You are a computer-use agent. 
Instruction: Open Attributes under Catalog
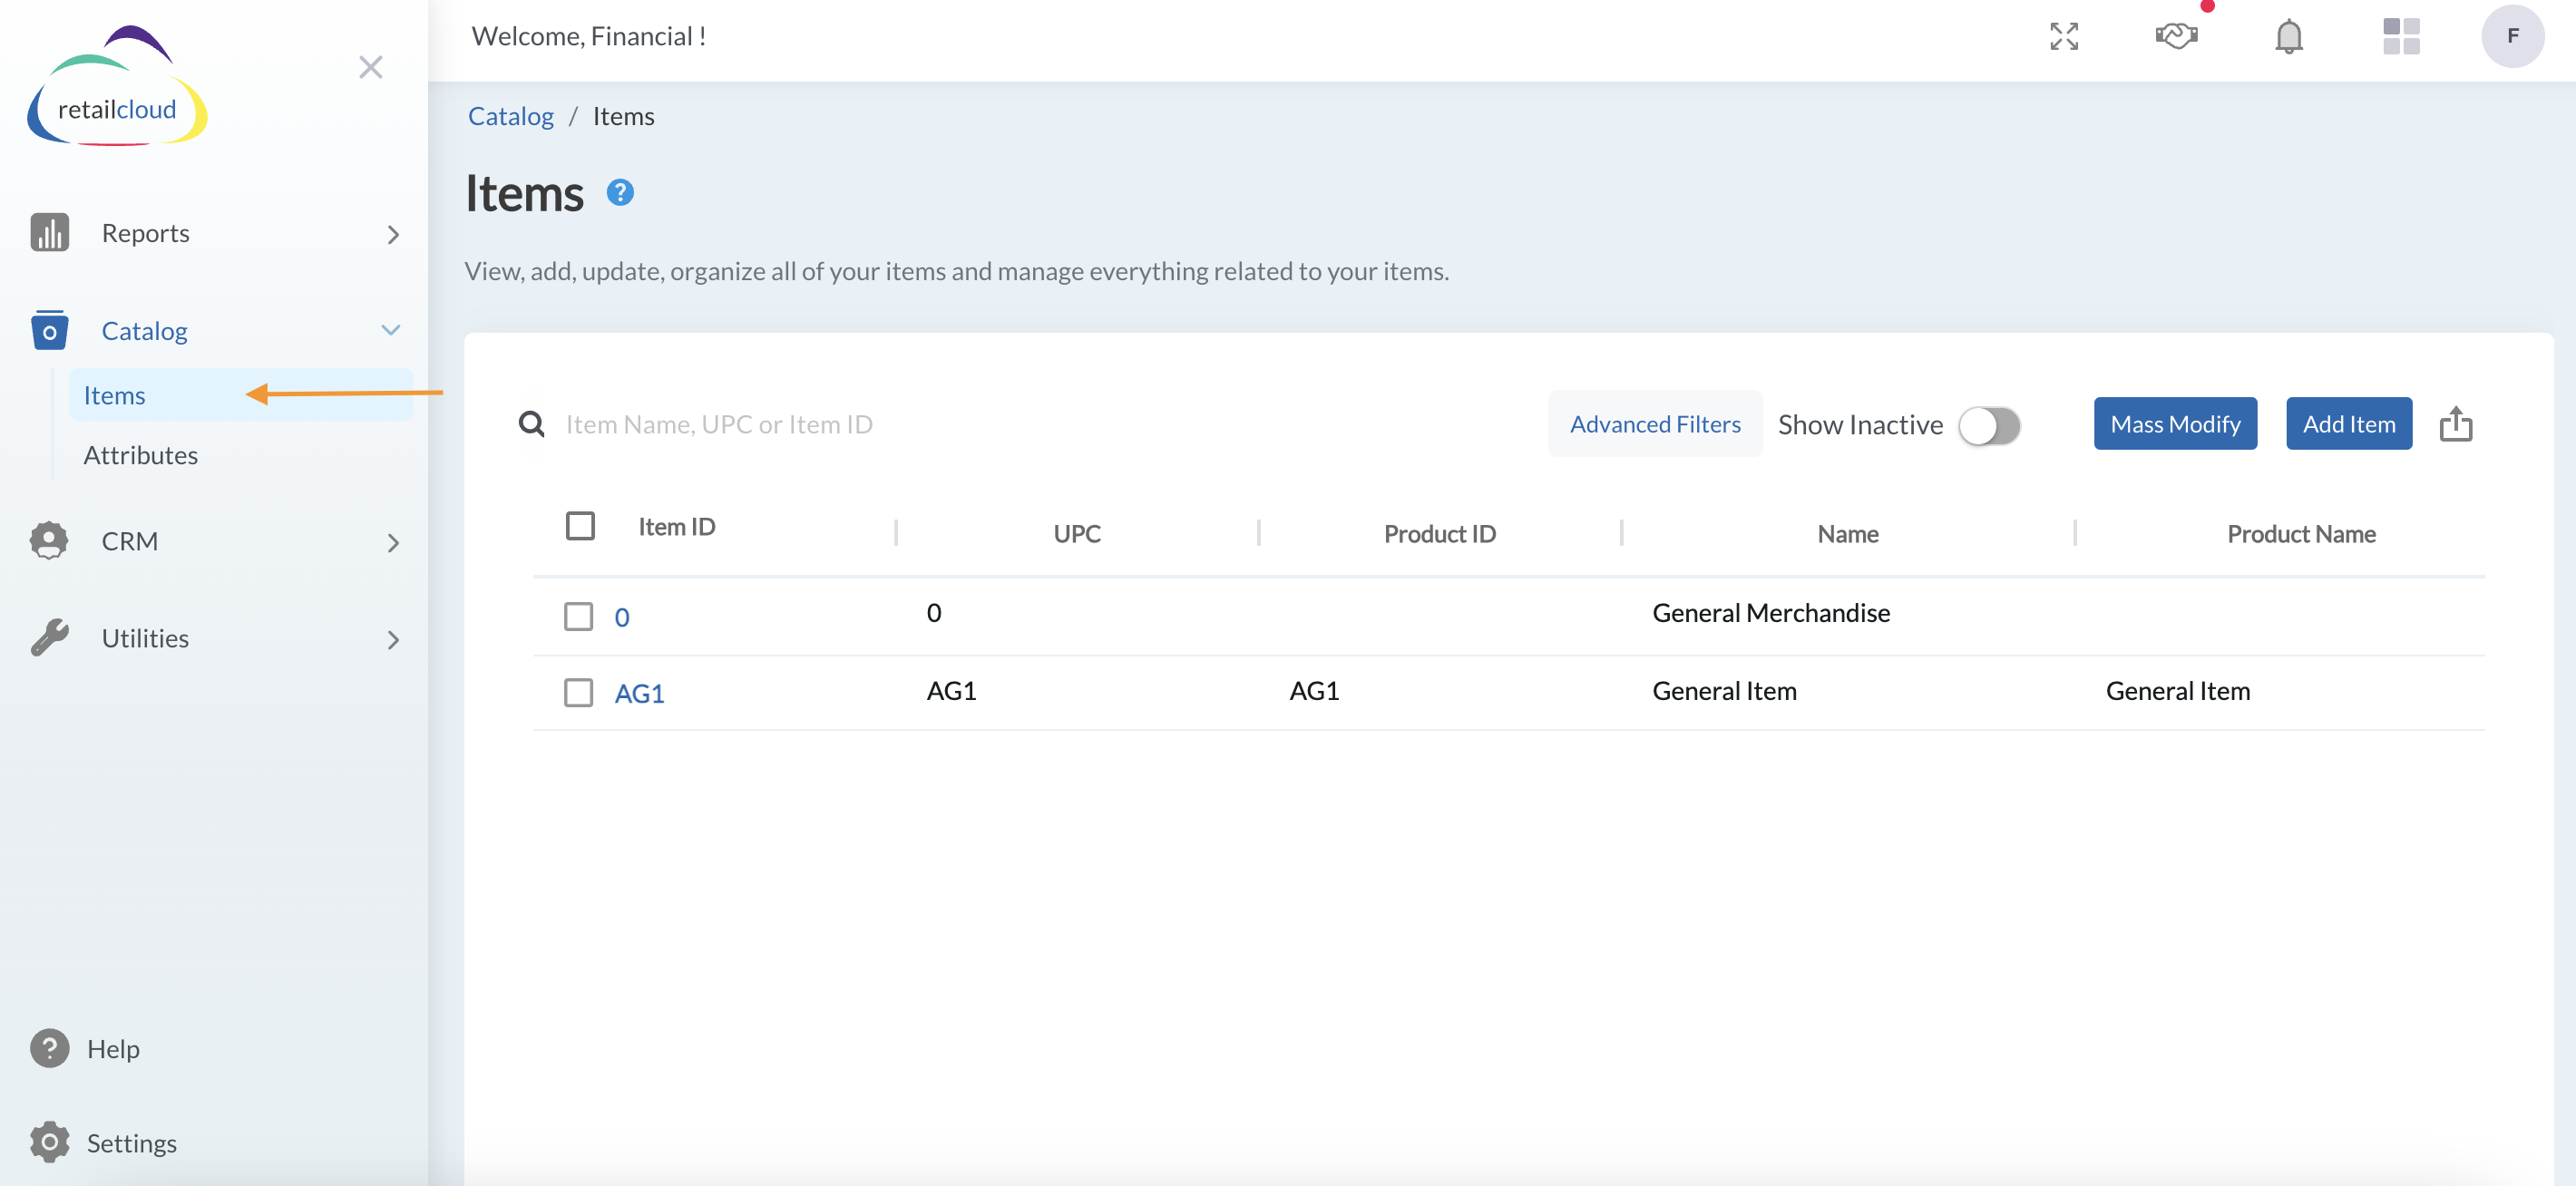[140, 455]
